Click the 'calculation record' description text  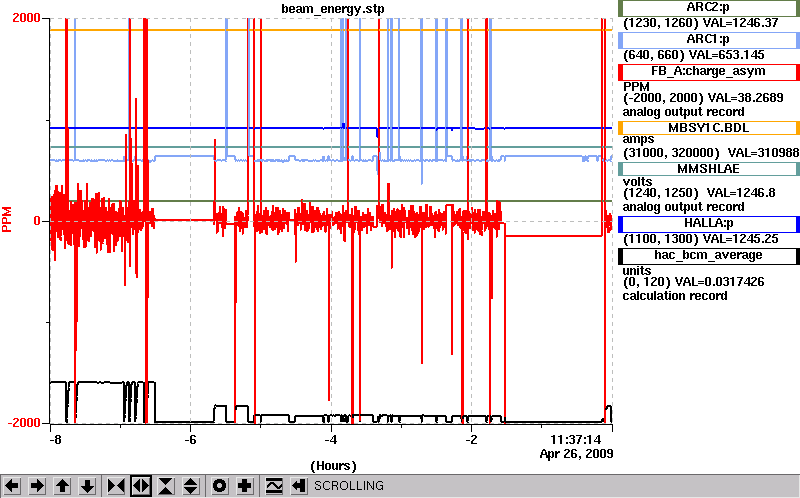pos(674,296)
